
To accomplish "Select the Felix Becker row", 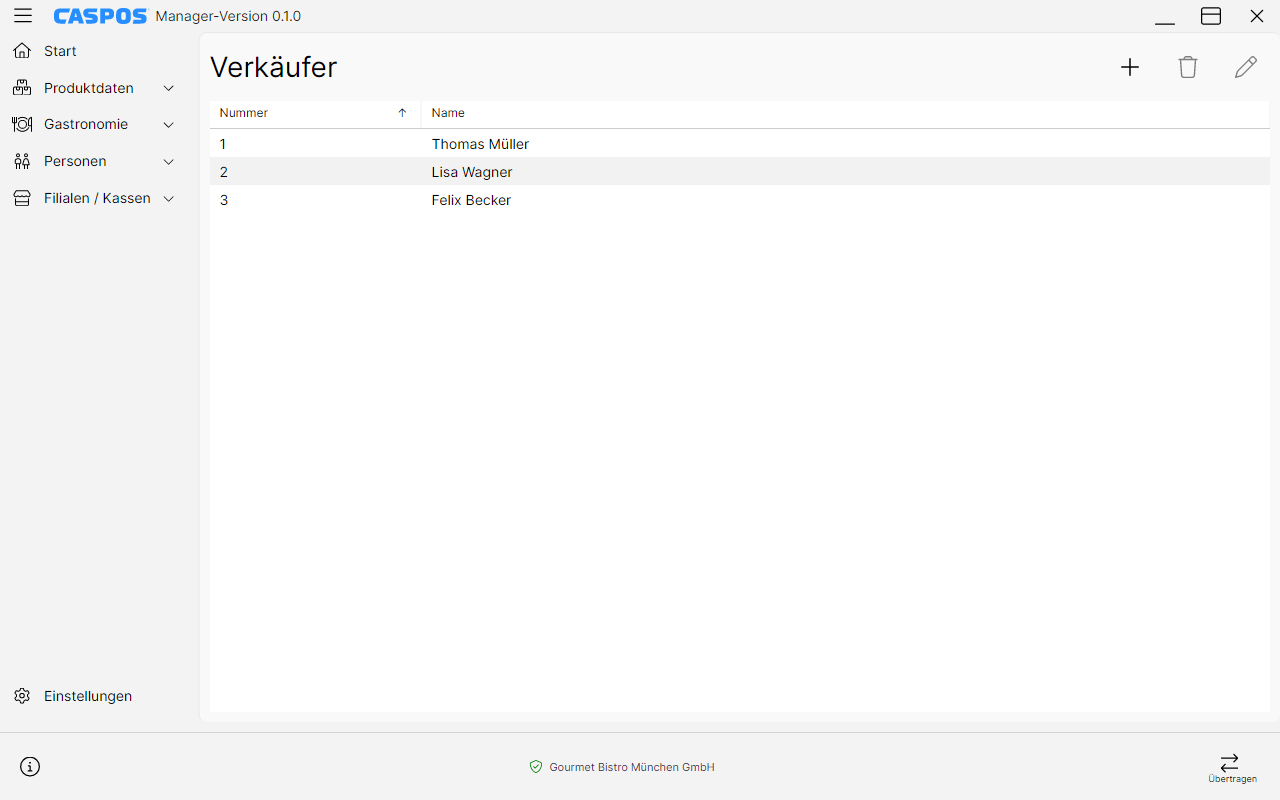I will 740,200.
